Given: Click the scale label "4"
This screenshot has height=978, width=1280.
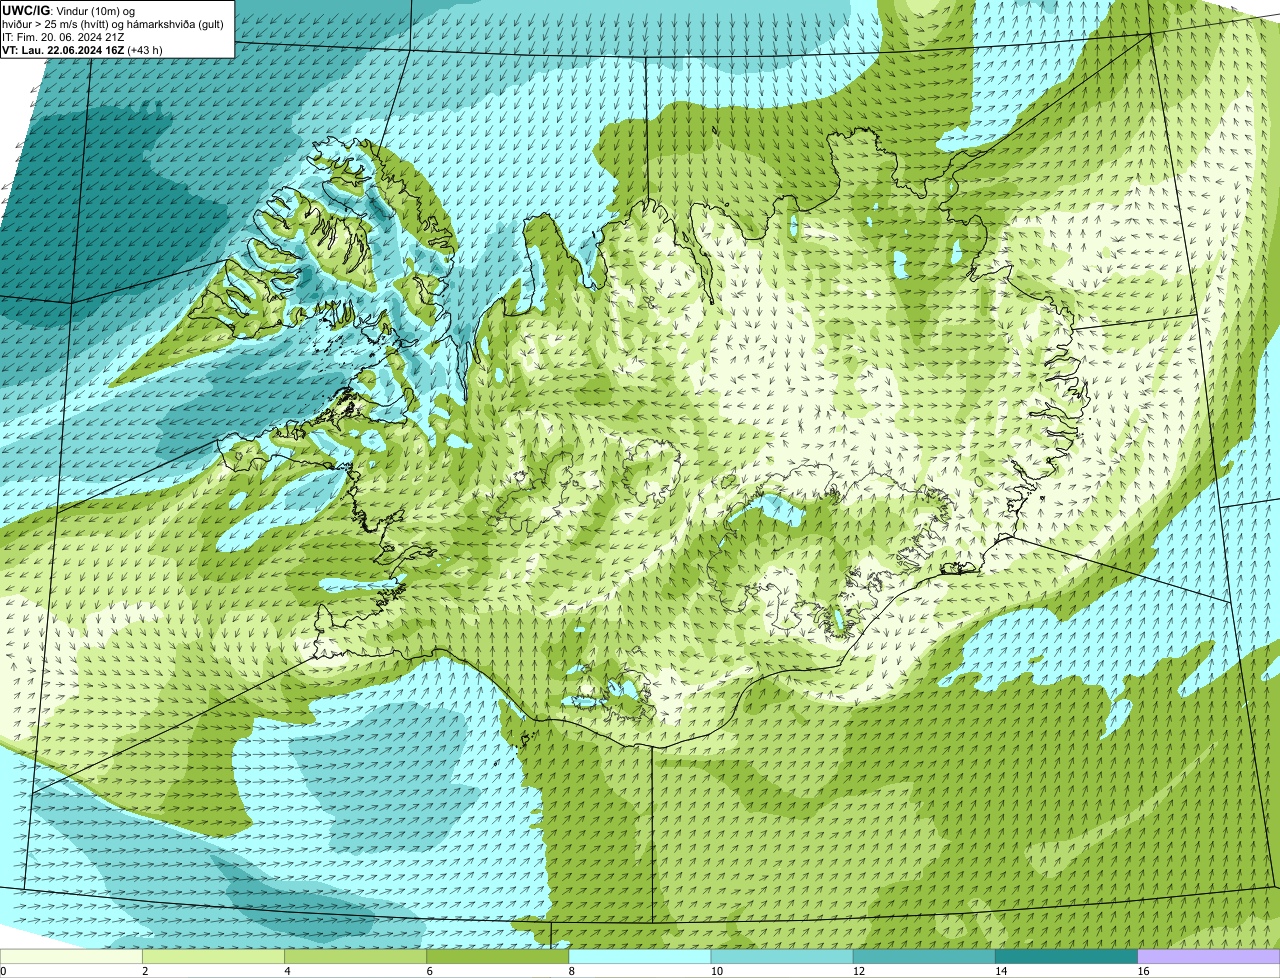Looking at the screenshot, I should [287, 971].
